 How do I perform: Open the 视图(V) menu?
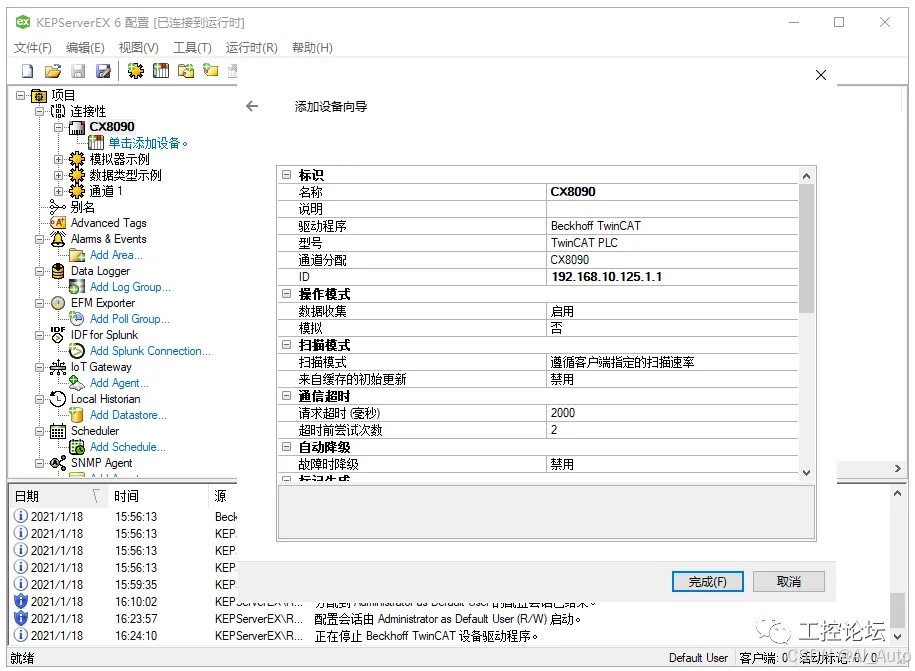coord(139,48)
